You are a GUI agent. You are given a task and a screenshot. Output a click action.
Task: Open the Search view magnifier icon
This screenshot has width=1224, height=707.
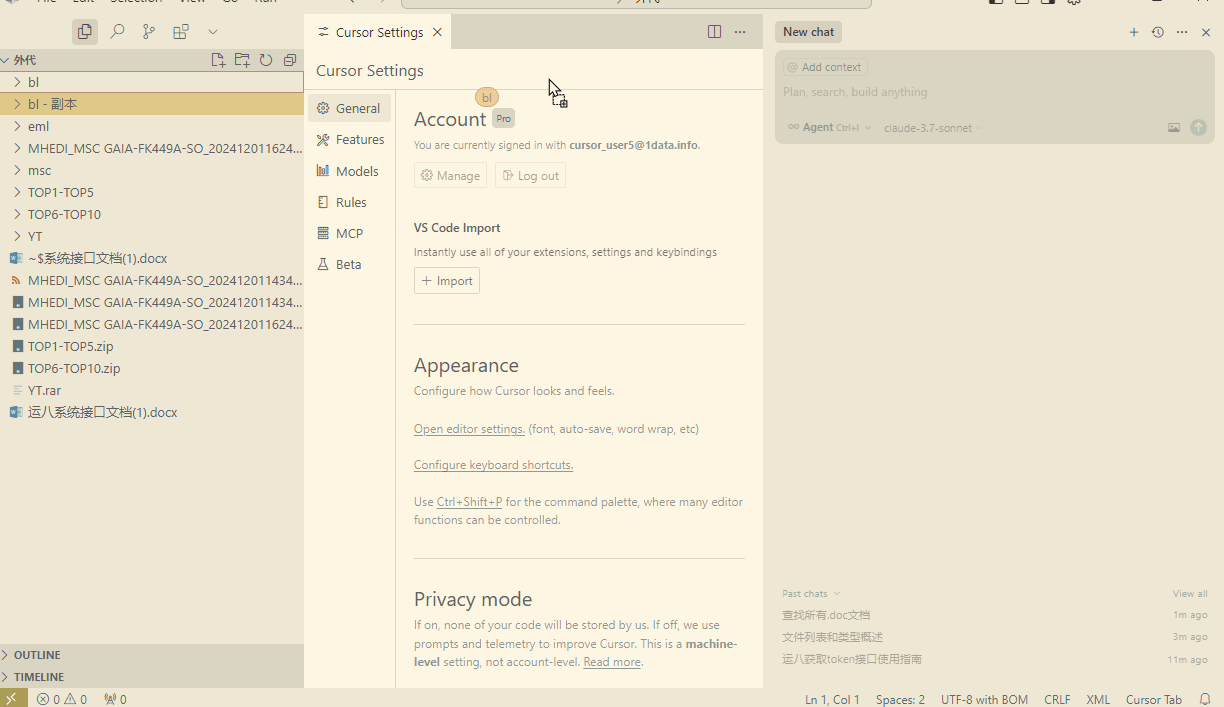coord(117,32)
